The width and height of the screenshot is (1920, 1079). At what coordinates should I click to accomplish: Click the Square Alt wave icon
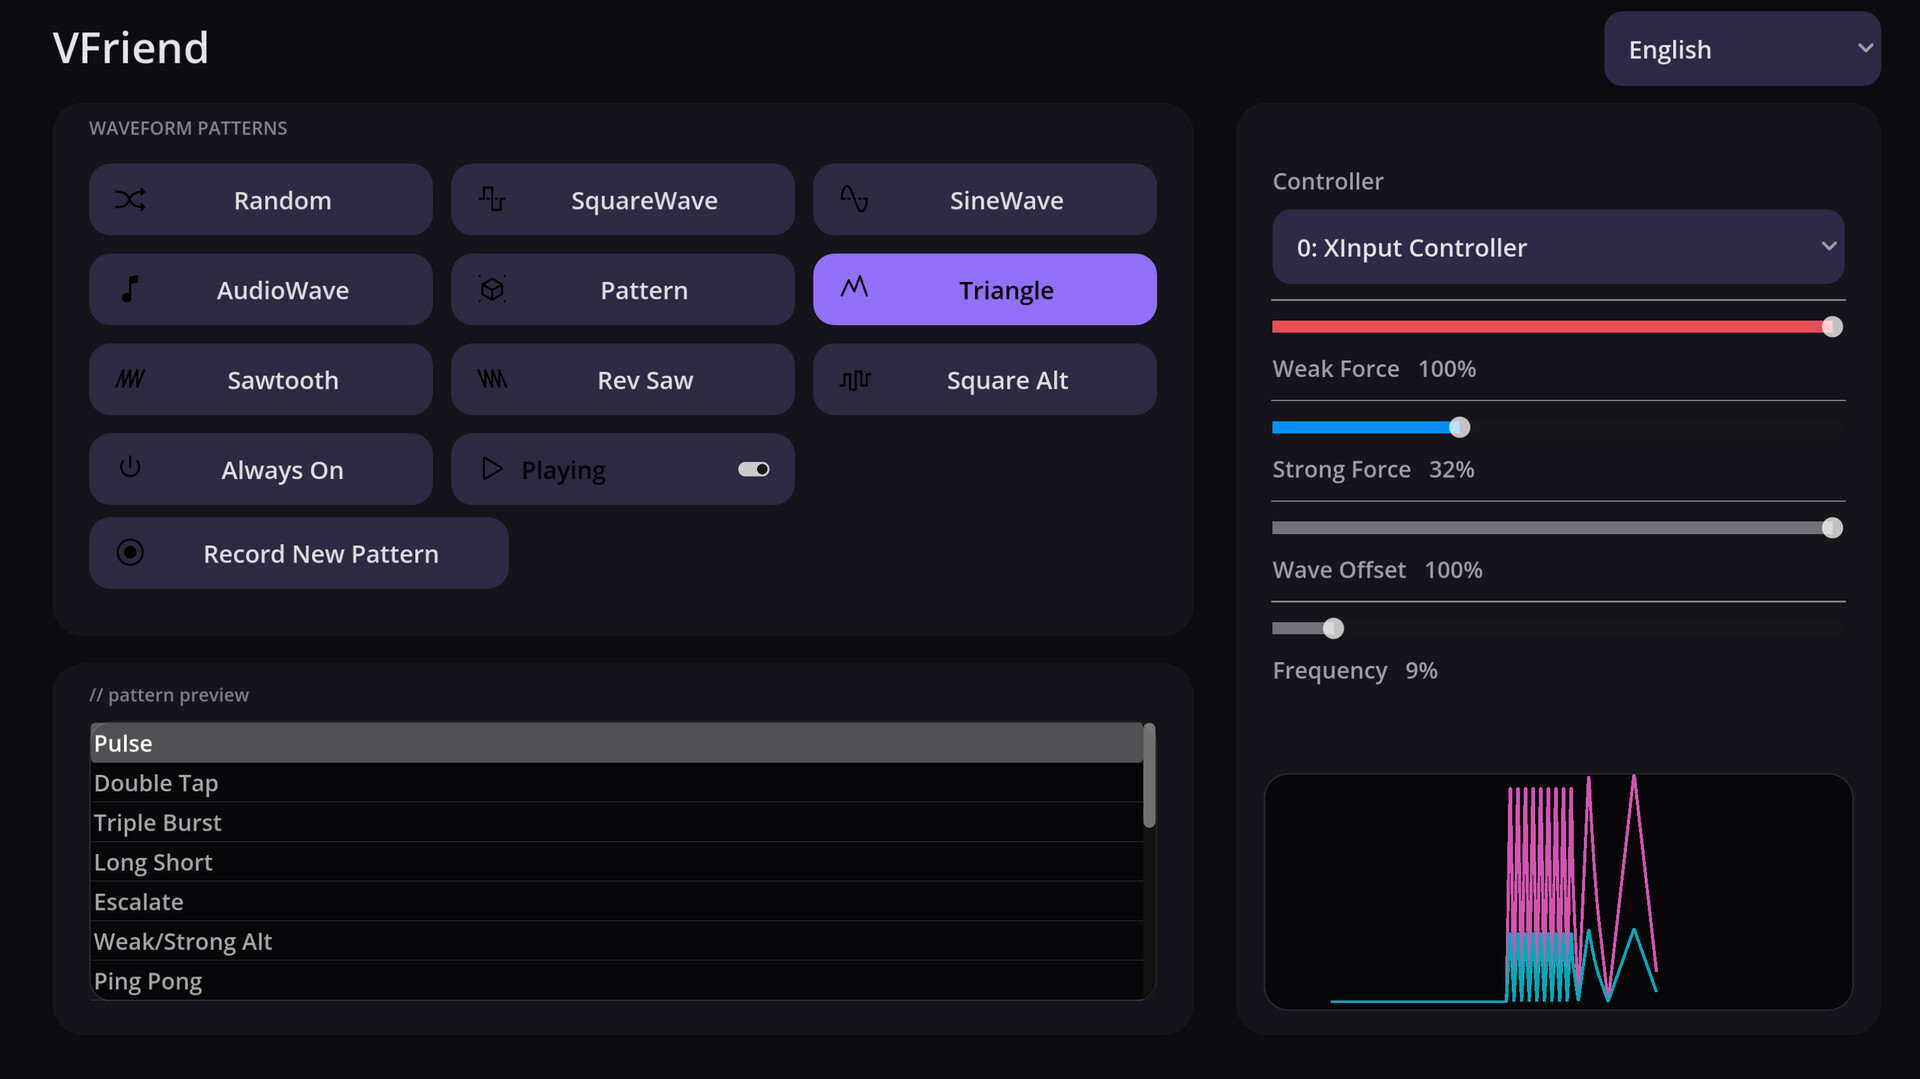pos(855,380)
